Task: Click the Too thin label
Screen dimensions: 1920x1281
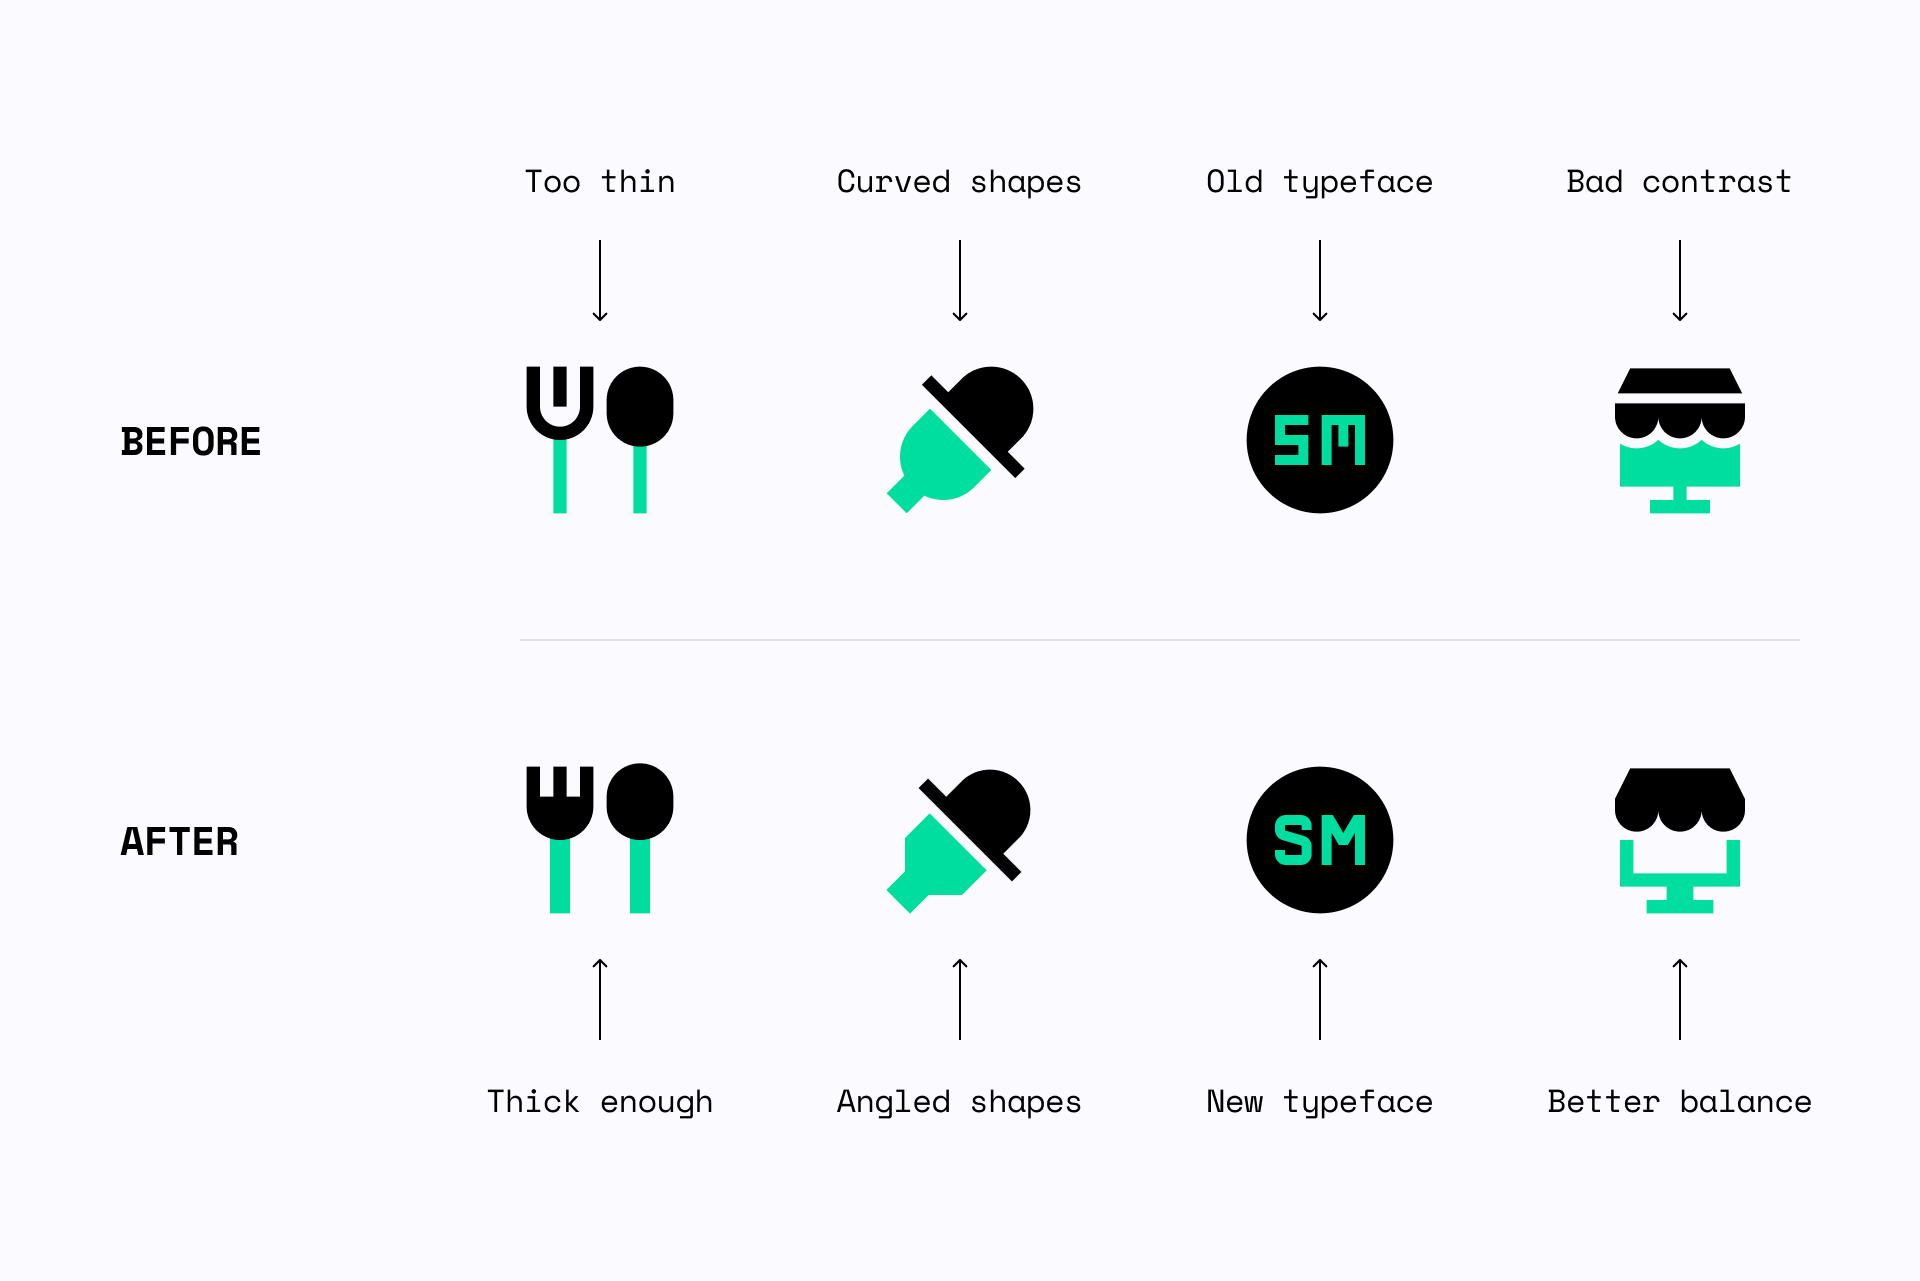Action: 600,181
